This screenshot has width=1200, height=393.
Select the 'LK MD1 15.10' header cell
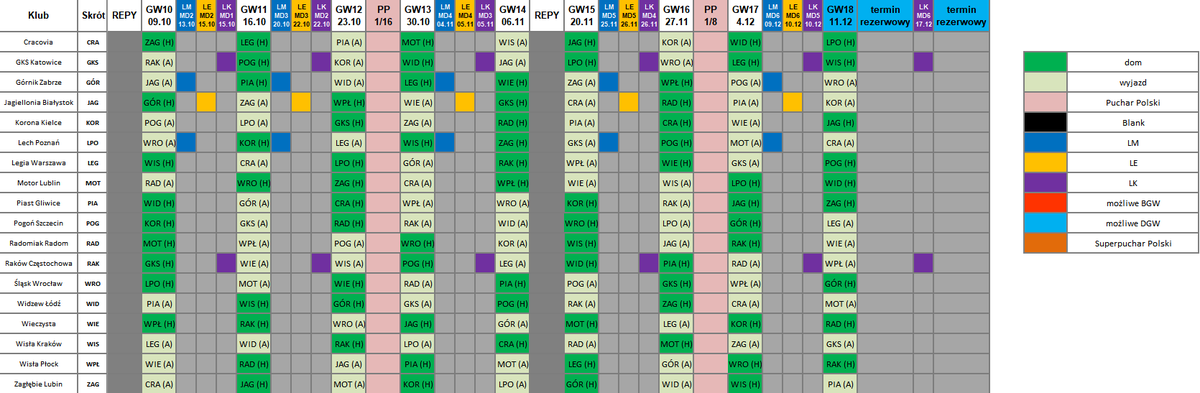(x=226, y=16)
